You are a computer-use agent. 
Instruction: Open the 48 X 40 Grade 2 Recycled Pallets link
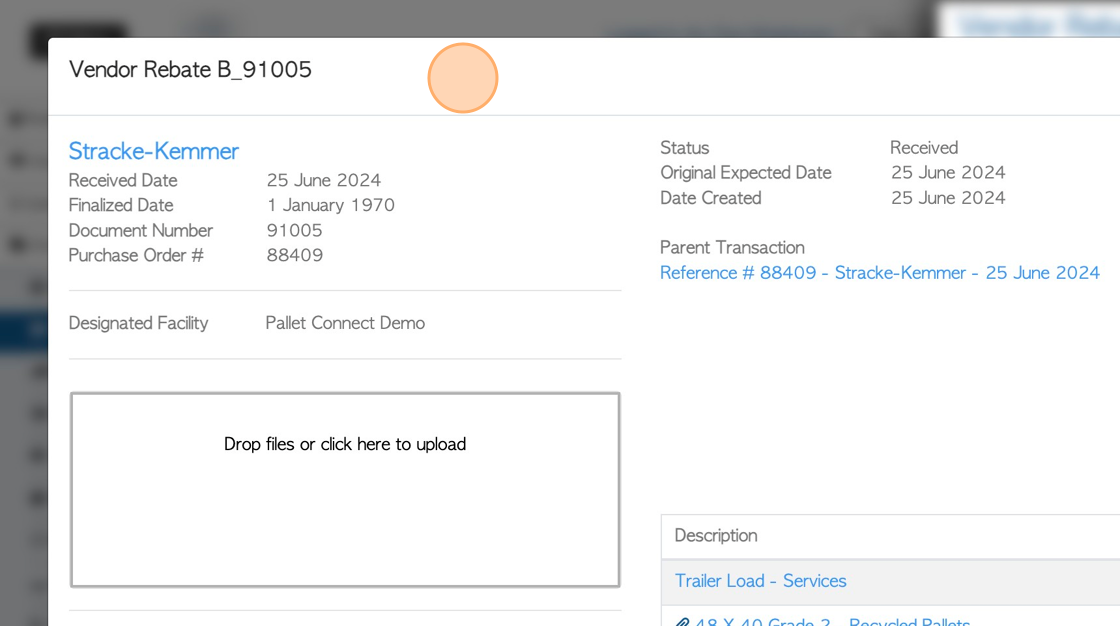[832, 621]
